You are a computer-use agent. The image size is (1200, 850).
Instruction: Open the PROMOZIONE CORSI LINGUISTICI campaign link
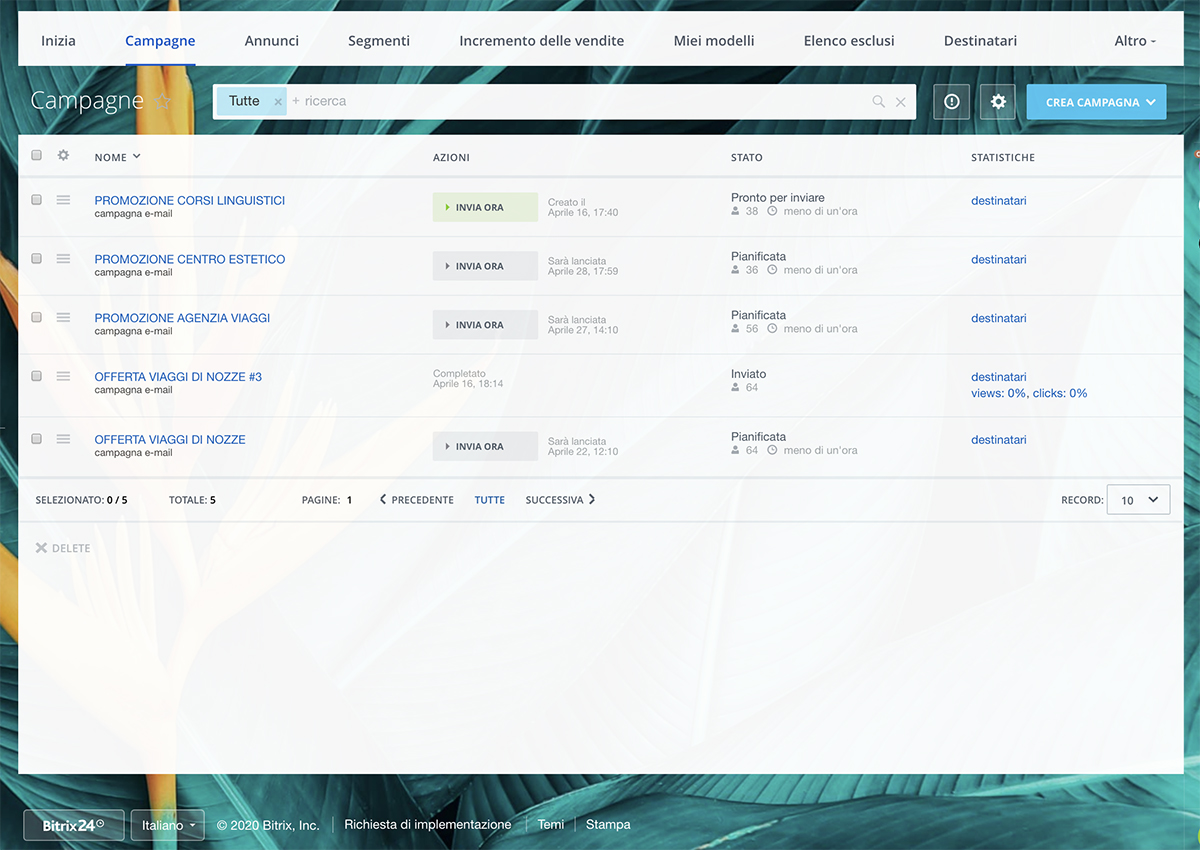(x=190, y=200)
